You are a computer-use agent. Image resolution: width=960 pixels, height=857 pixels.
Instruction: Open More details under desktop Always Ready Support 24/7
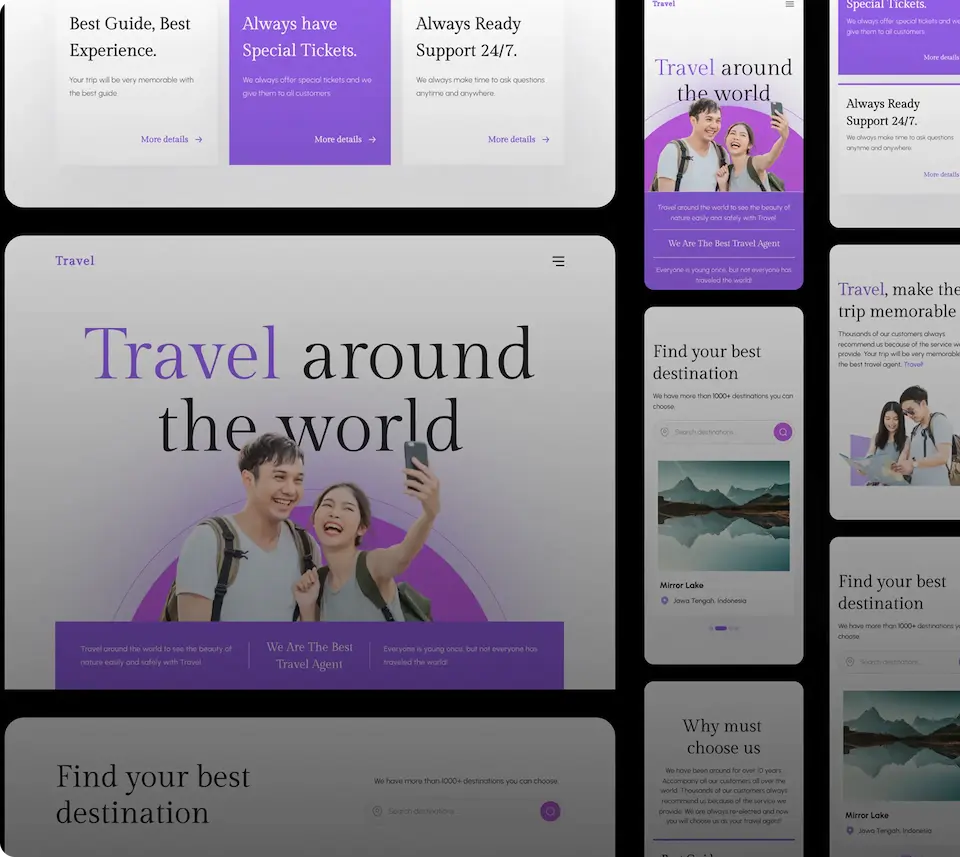click(x=511, y=140)
